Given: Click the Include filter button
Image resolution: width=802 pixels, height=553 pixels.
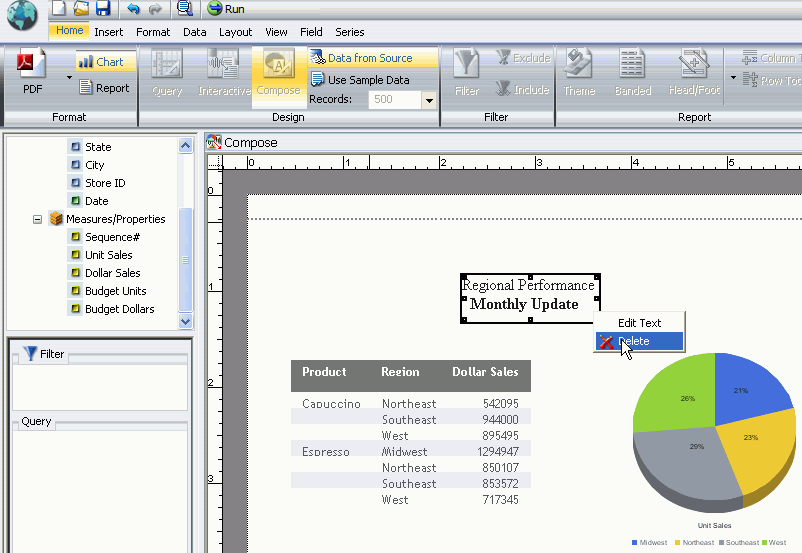Looking at the screenshot, I should point(523,90).
